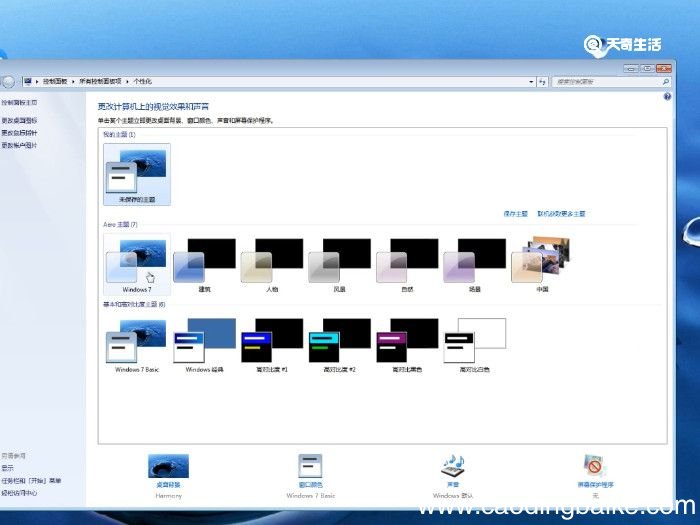Click the 个性化 breadcrumb

[x=142, y=81]
